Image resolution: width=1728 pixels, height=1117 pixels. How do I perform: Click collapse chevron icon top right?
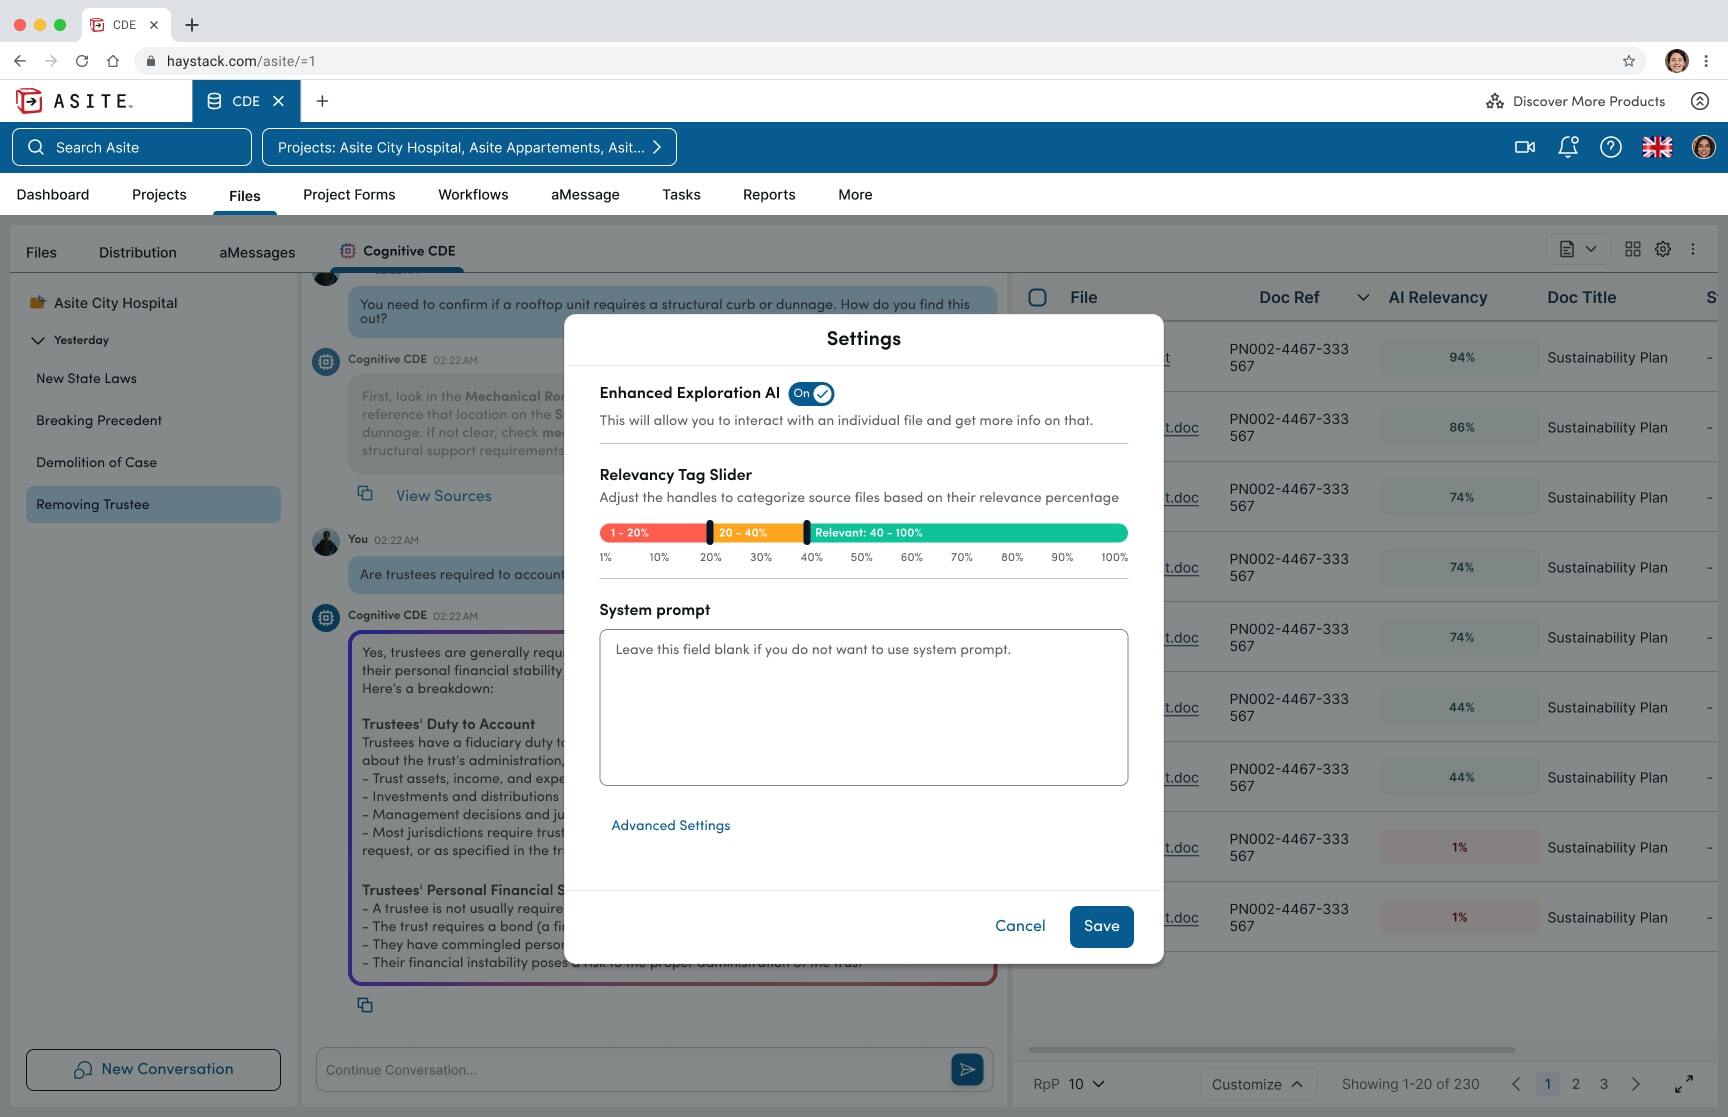pyautogui.click(x=1700, y=101)
